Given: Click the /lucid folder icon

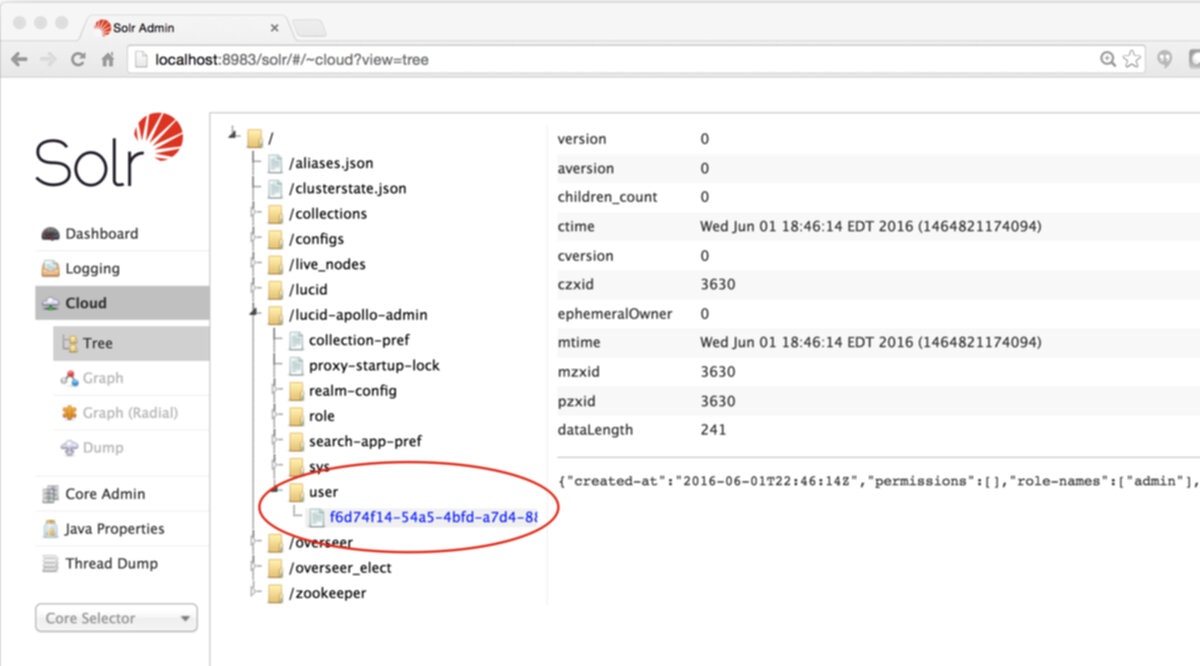Looking at the screenshot, I should (276, 289).
